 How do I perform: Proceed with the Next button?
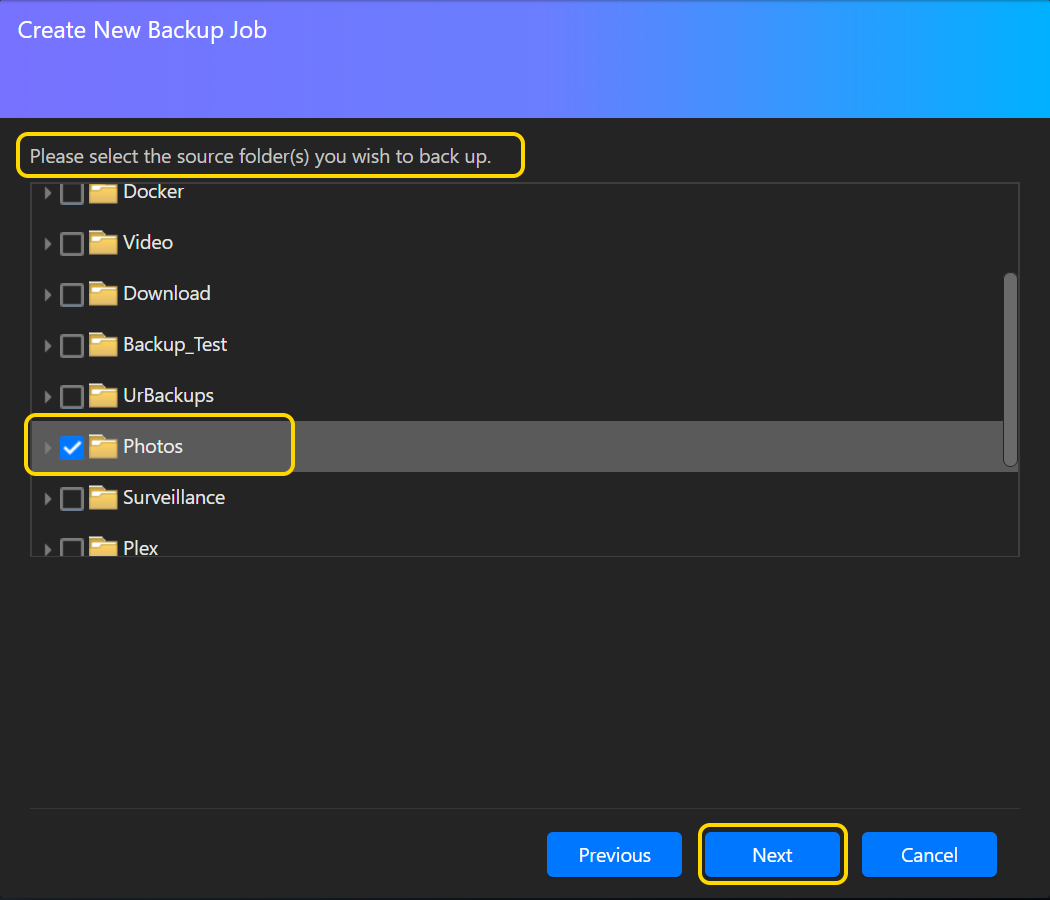click(x=772, y=854)
